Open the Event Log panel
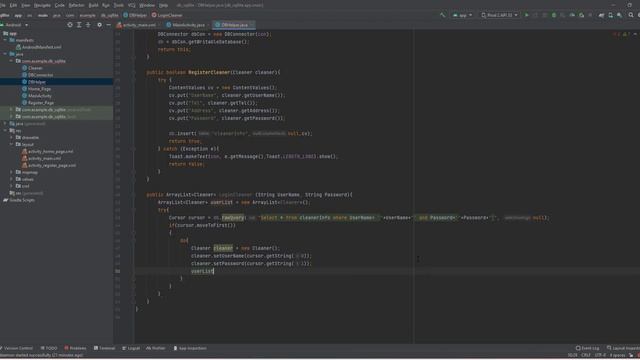The image size is (640, 360). [587, 348]
